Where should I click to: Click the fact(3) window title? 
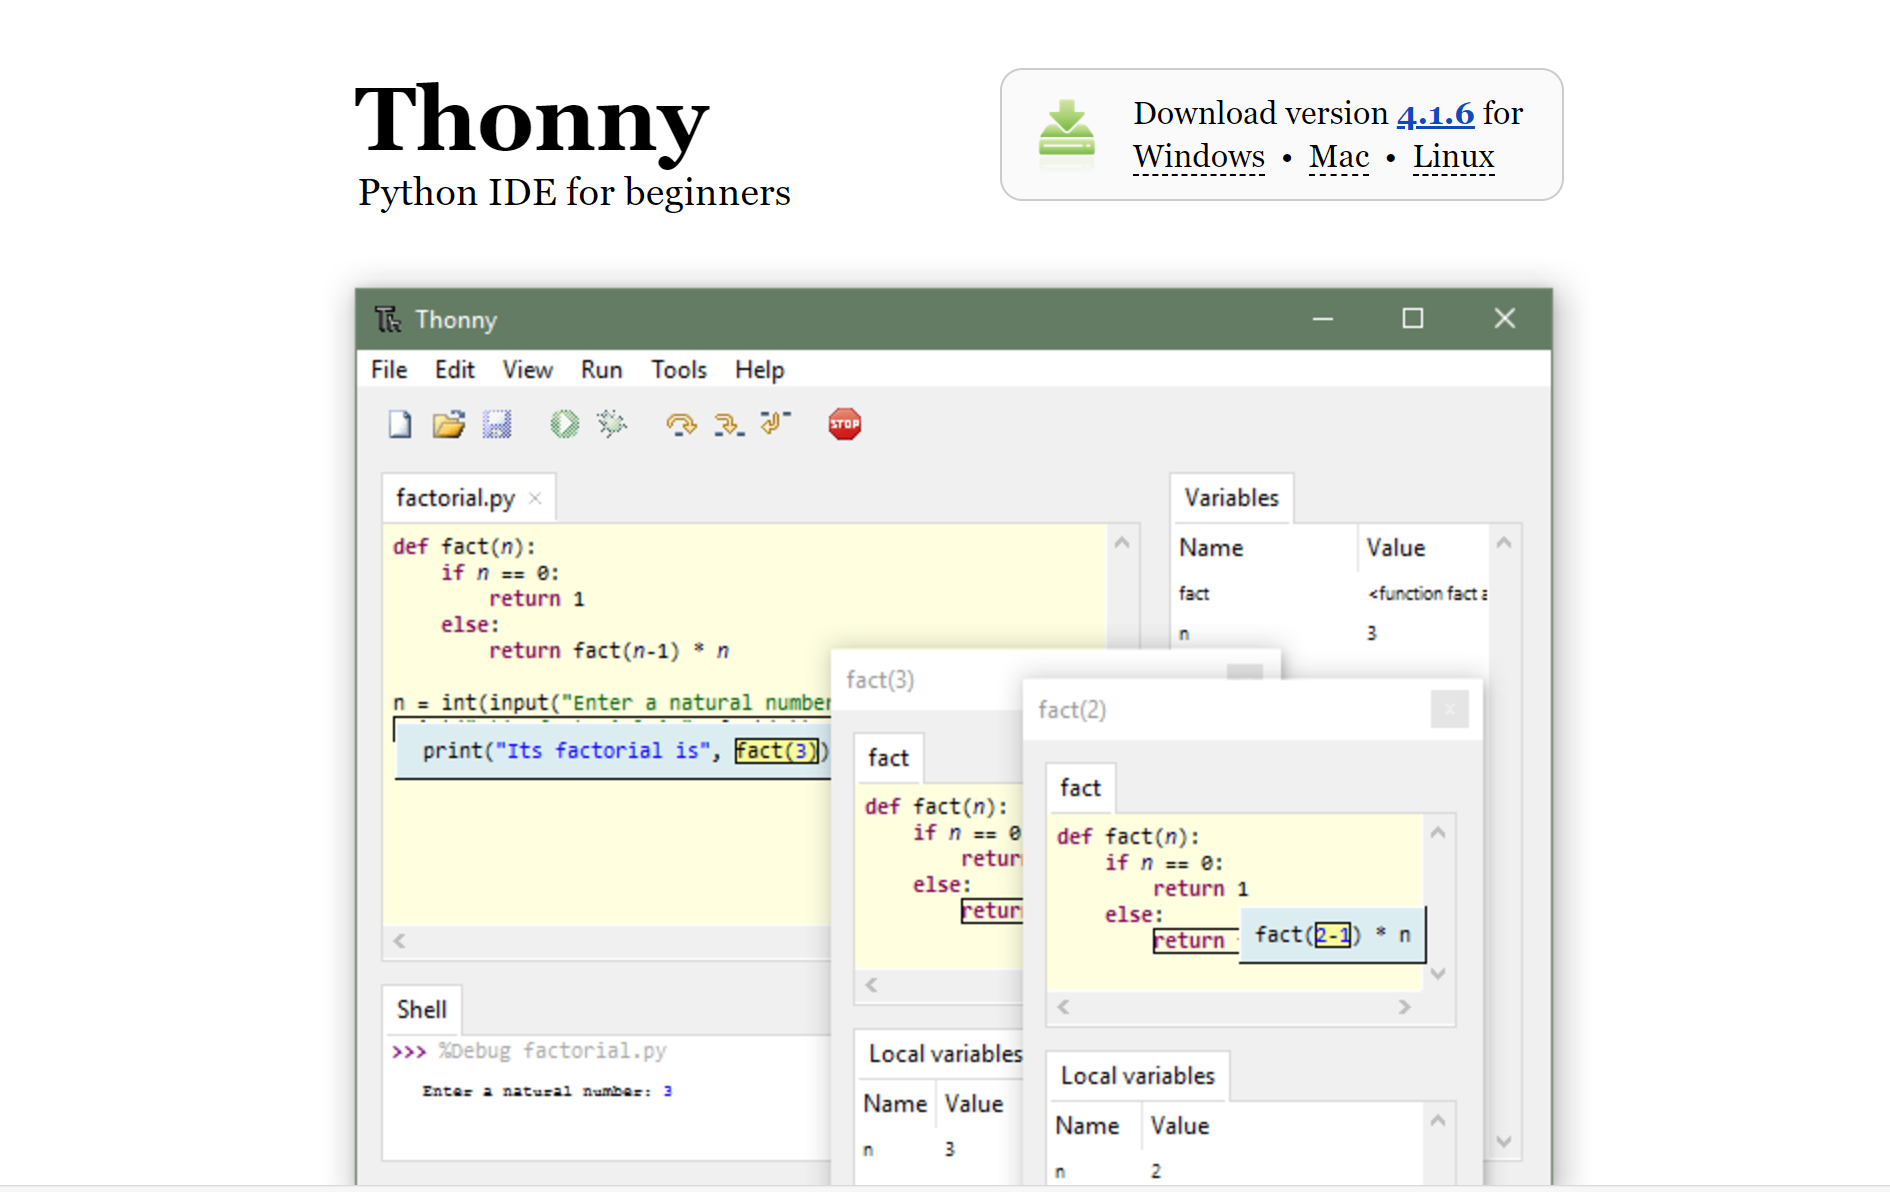coord(880,680)
